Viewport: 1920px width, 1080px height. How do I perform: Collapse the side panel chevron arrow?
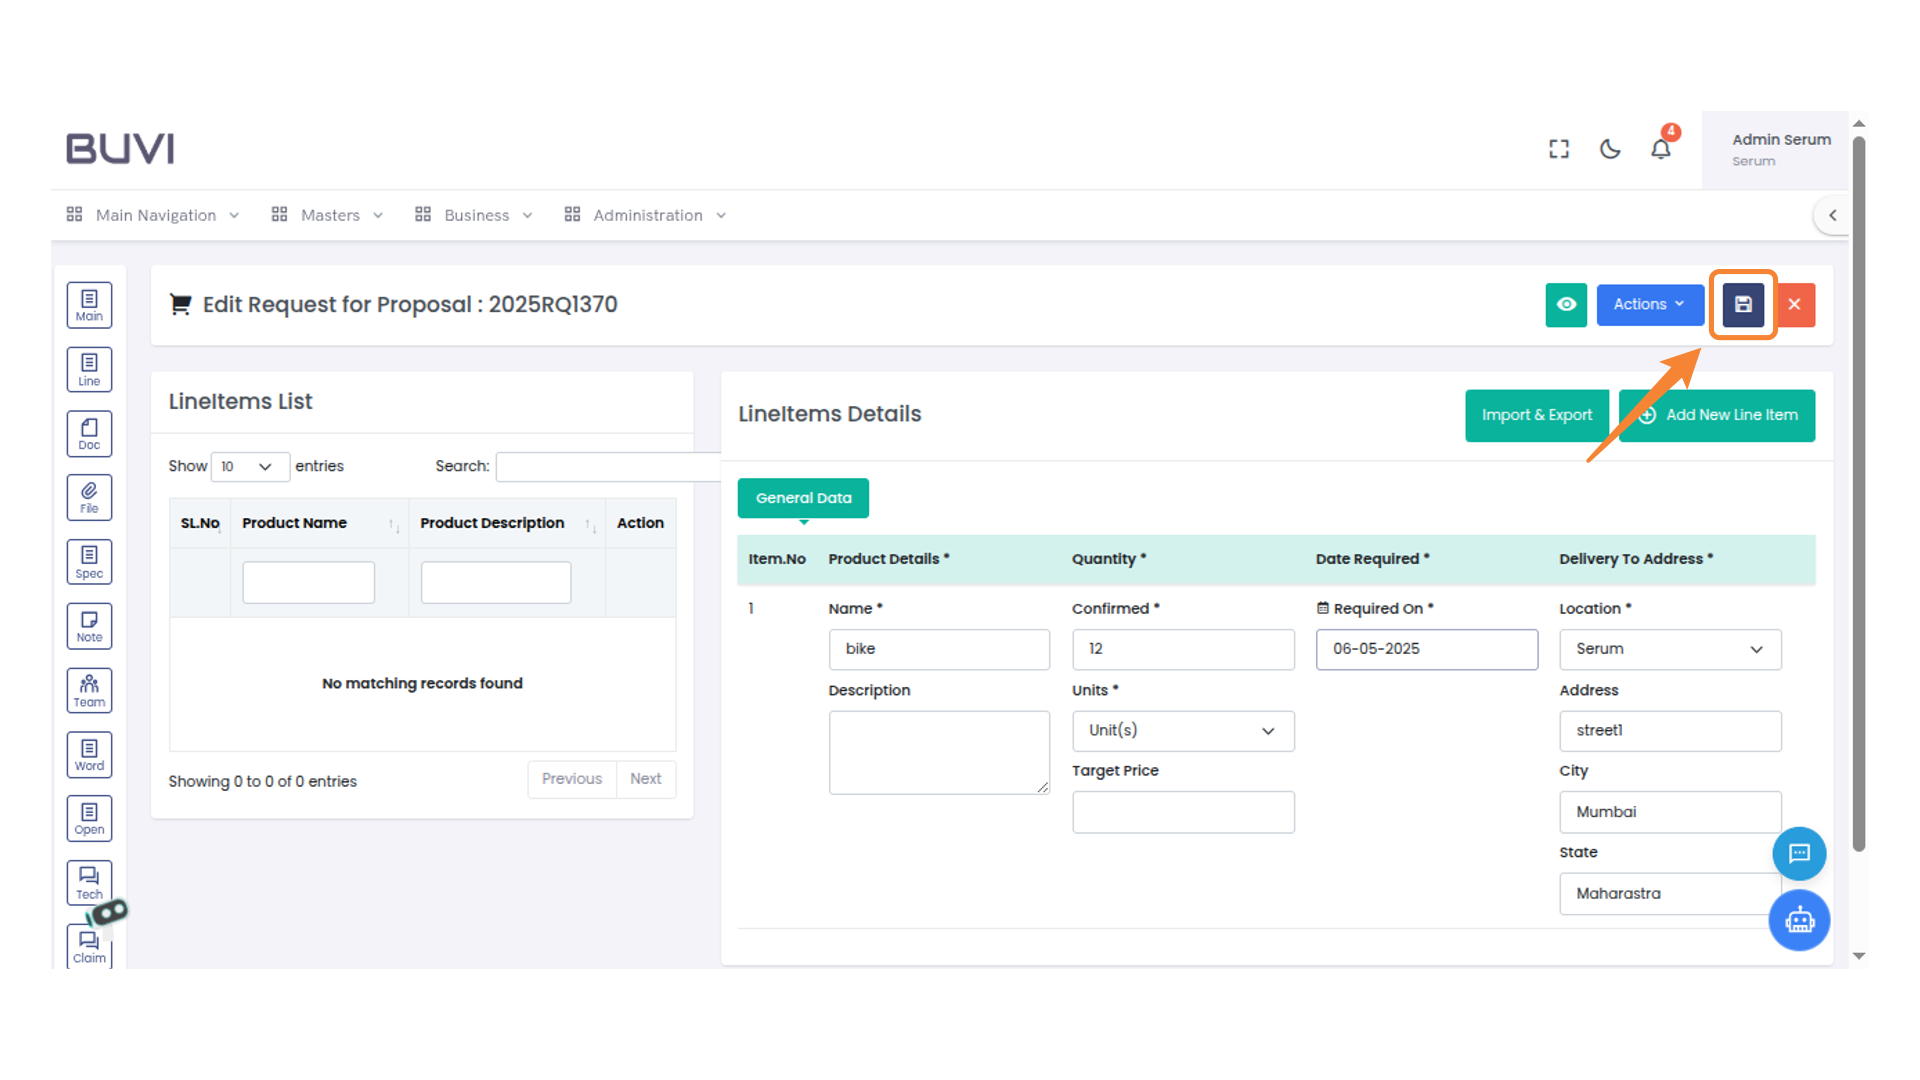click(x=1832, y=215)
